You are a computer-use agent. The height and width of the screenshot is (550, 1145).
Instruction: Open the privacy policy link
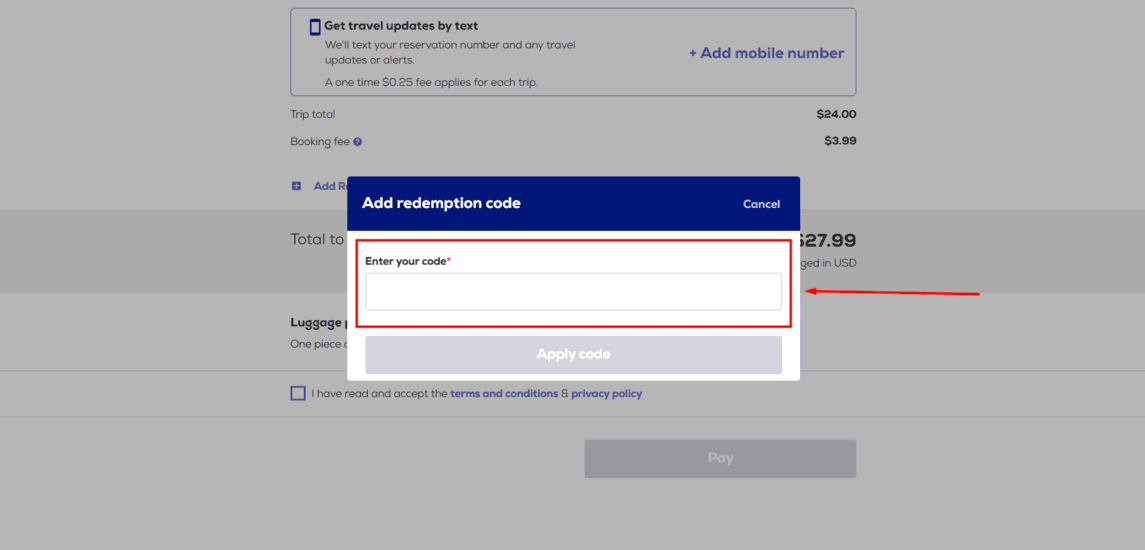[x=606, y=394]
